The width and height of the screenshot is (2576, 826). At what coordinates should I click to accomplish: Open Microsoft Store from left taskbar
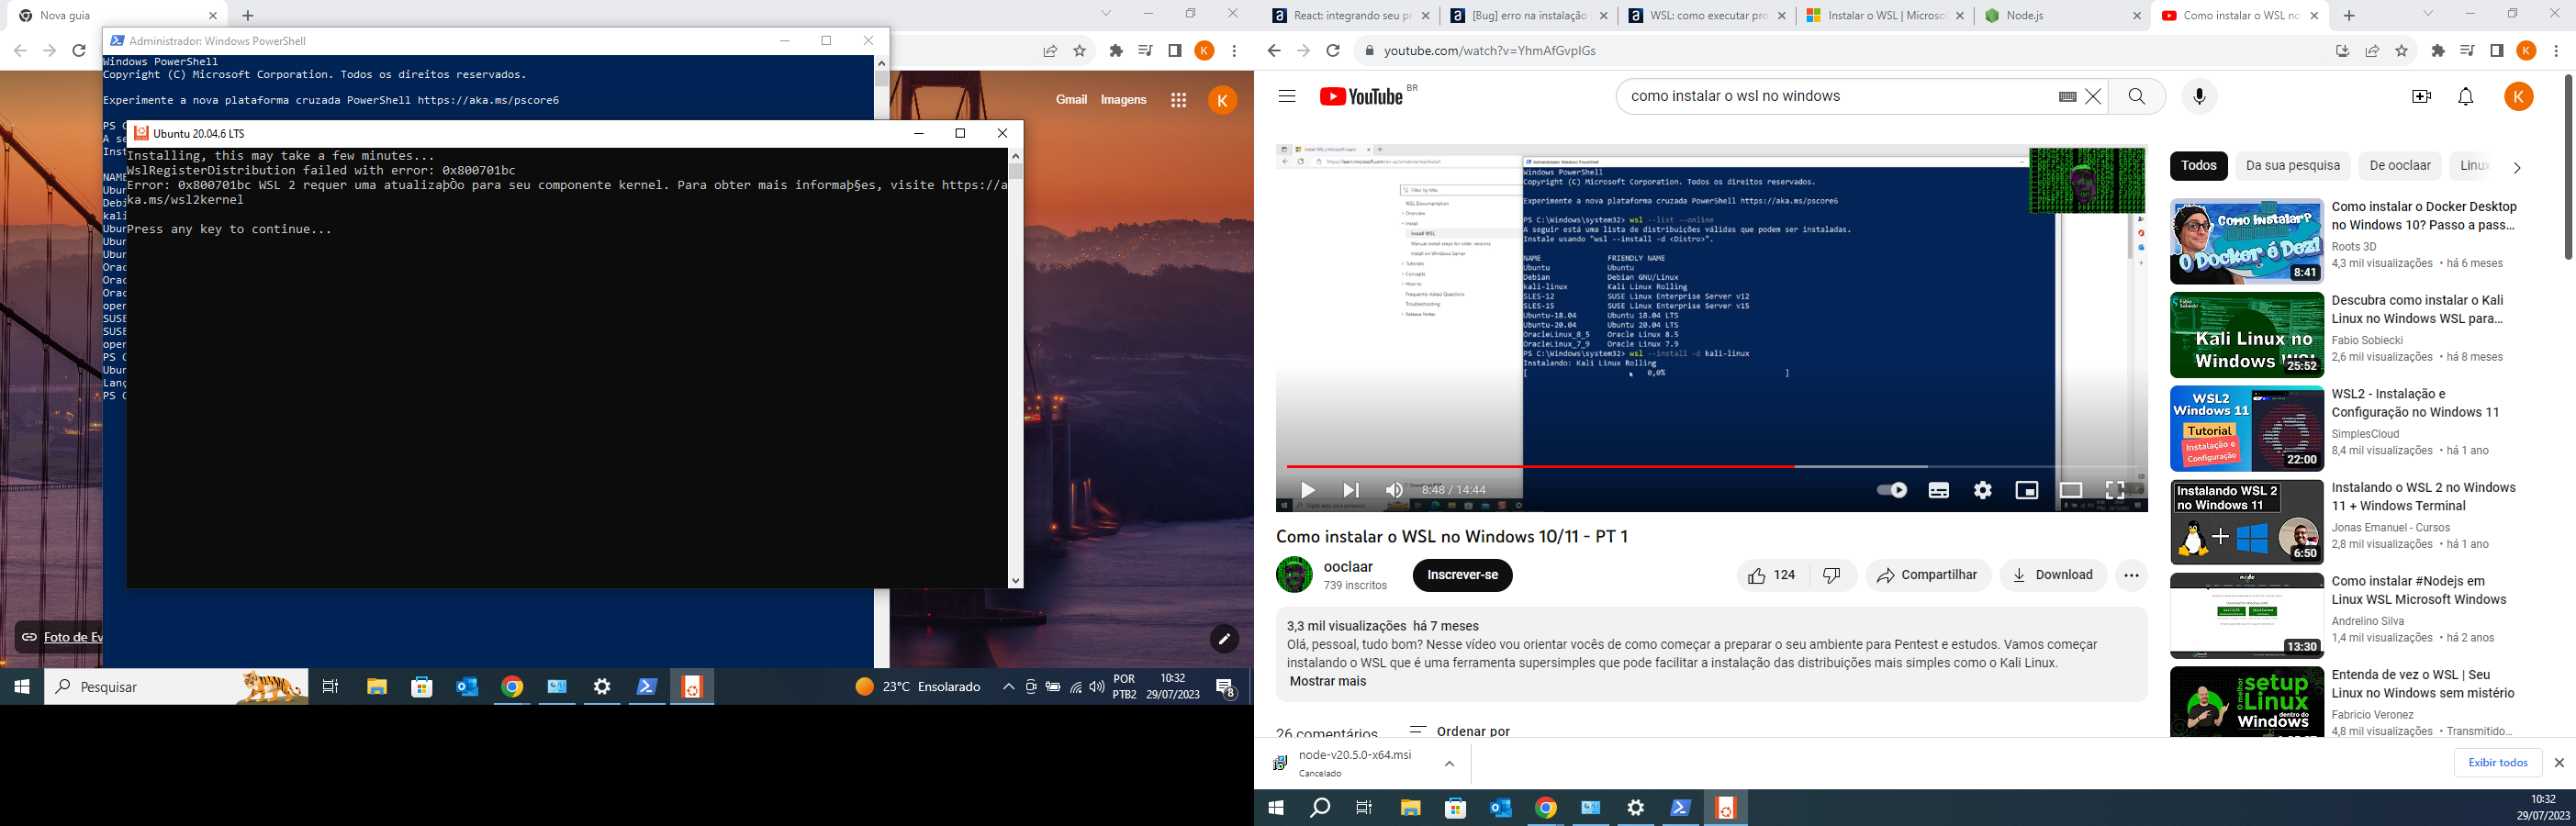coord(422,687)
